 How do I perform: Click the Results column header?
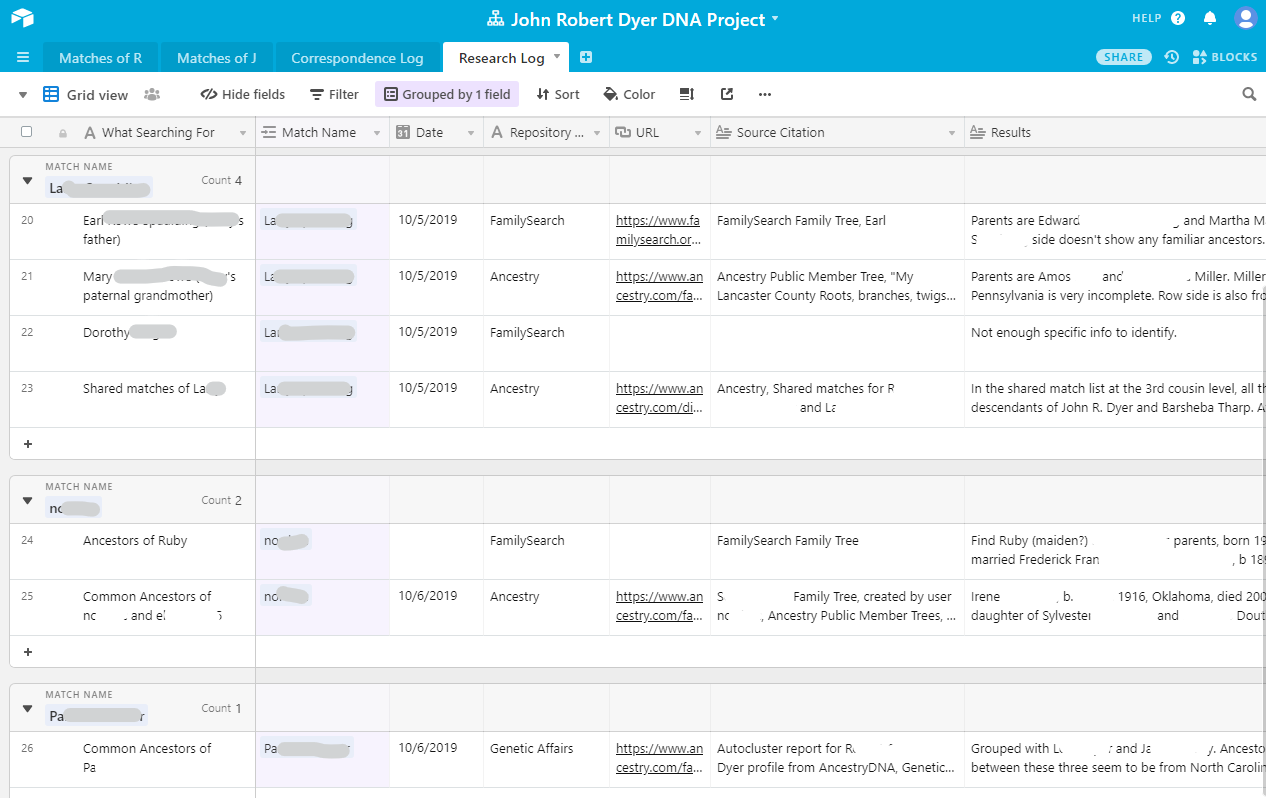[x=1115, y=132]
